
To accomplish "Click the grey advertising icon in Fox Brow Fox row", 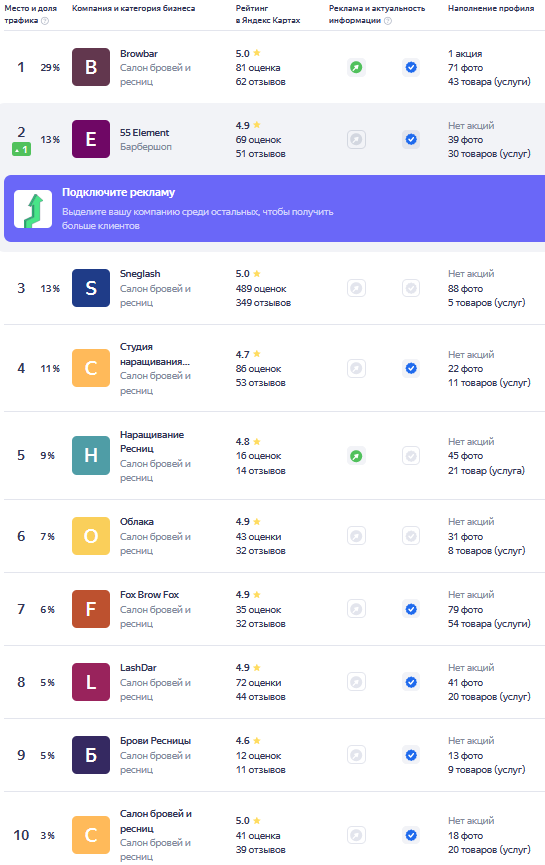I will tap(356, 609).
